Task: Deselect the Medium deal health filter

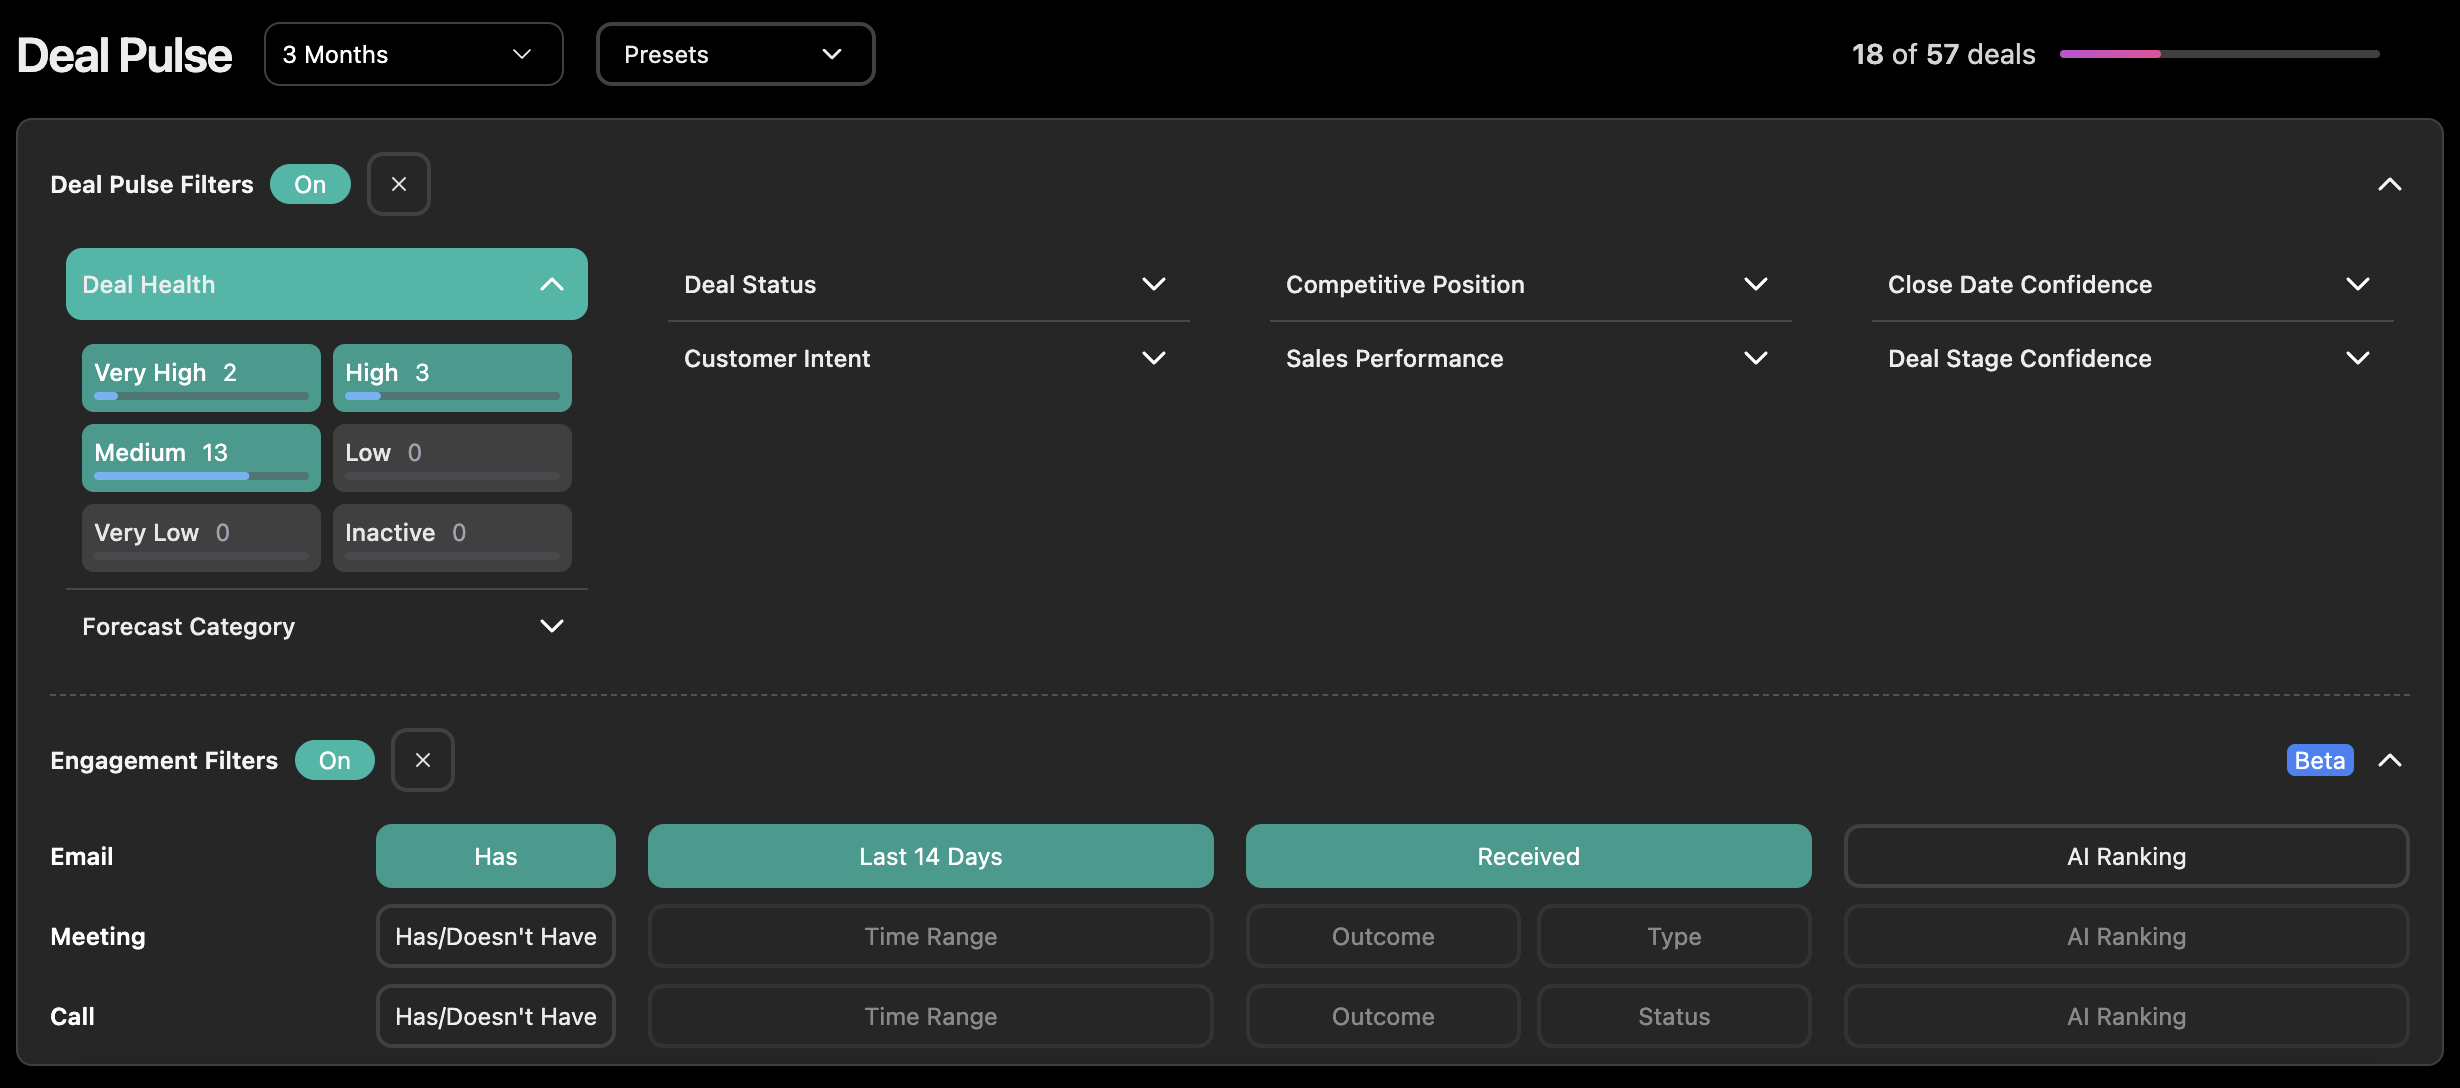Action: click(x=200, y=457)
